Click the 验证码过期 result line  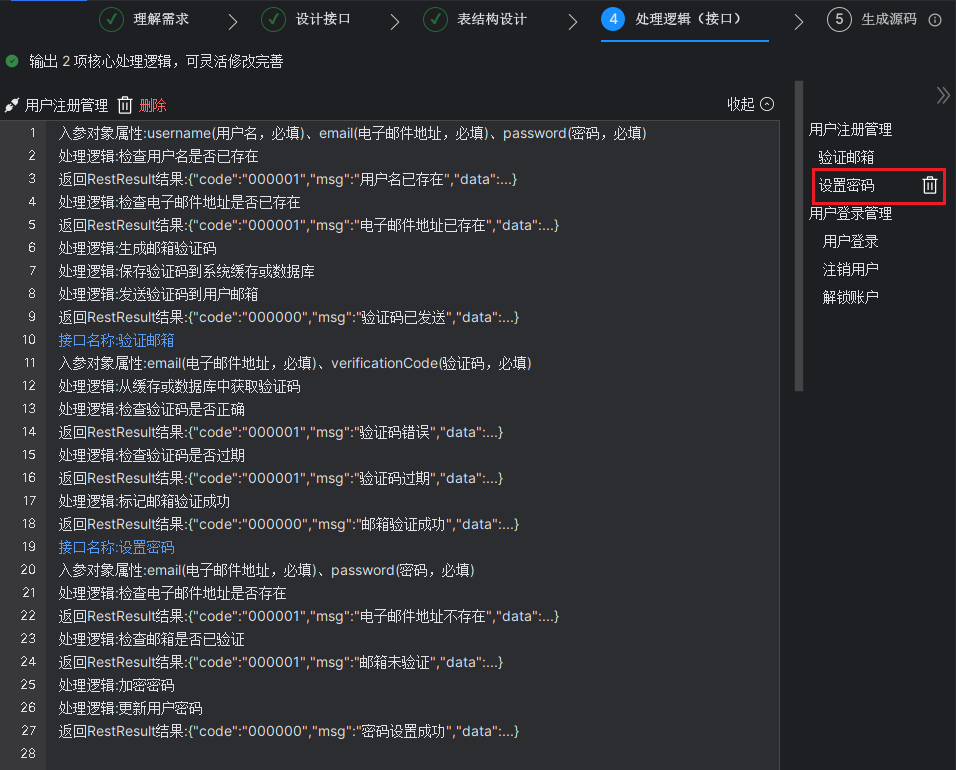[x=280, y=478]
